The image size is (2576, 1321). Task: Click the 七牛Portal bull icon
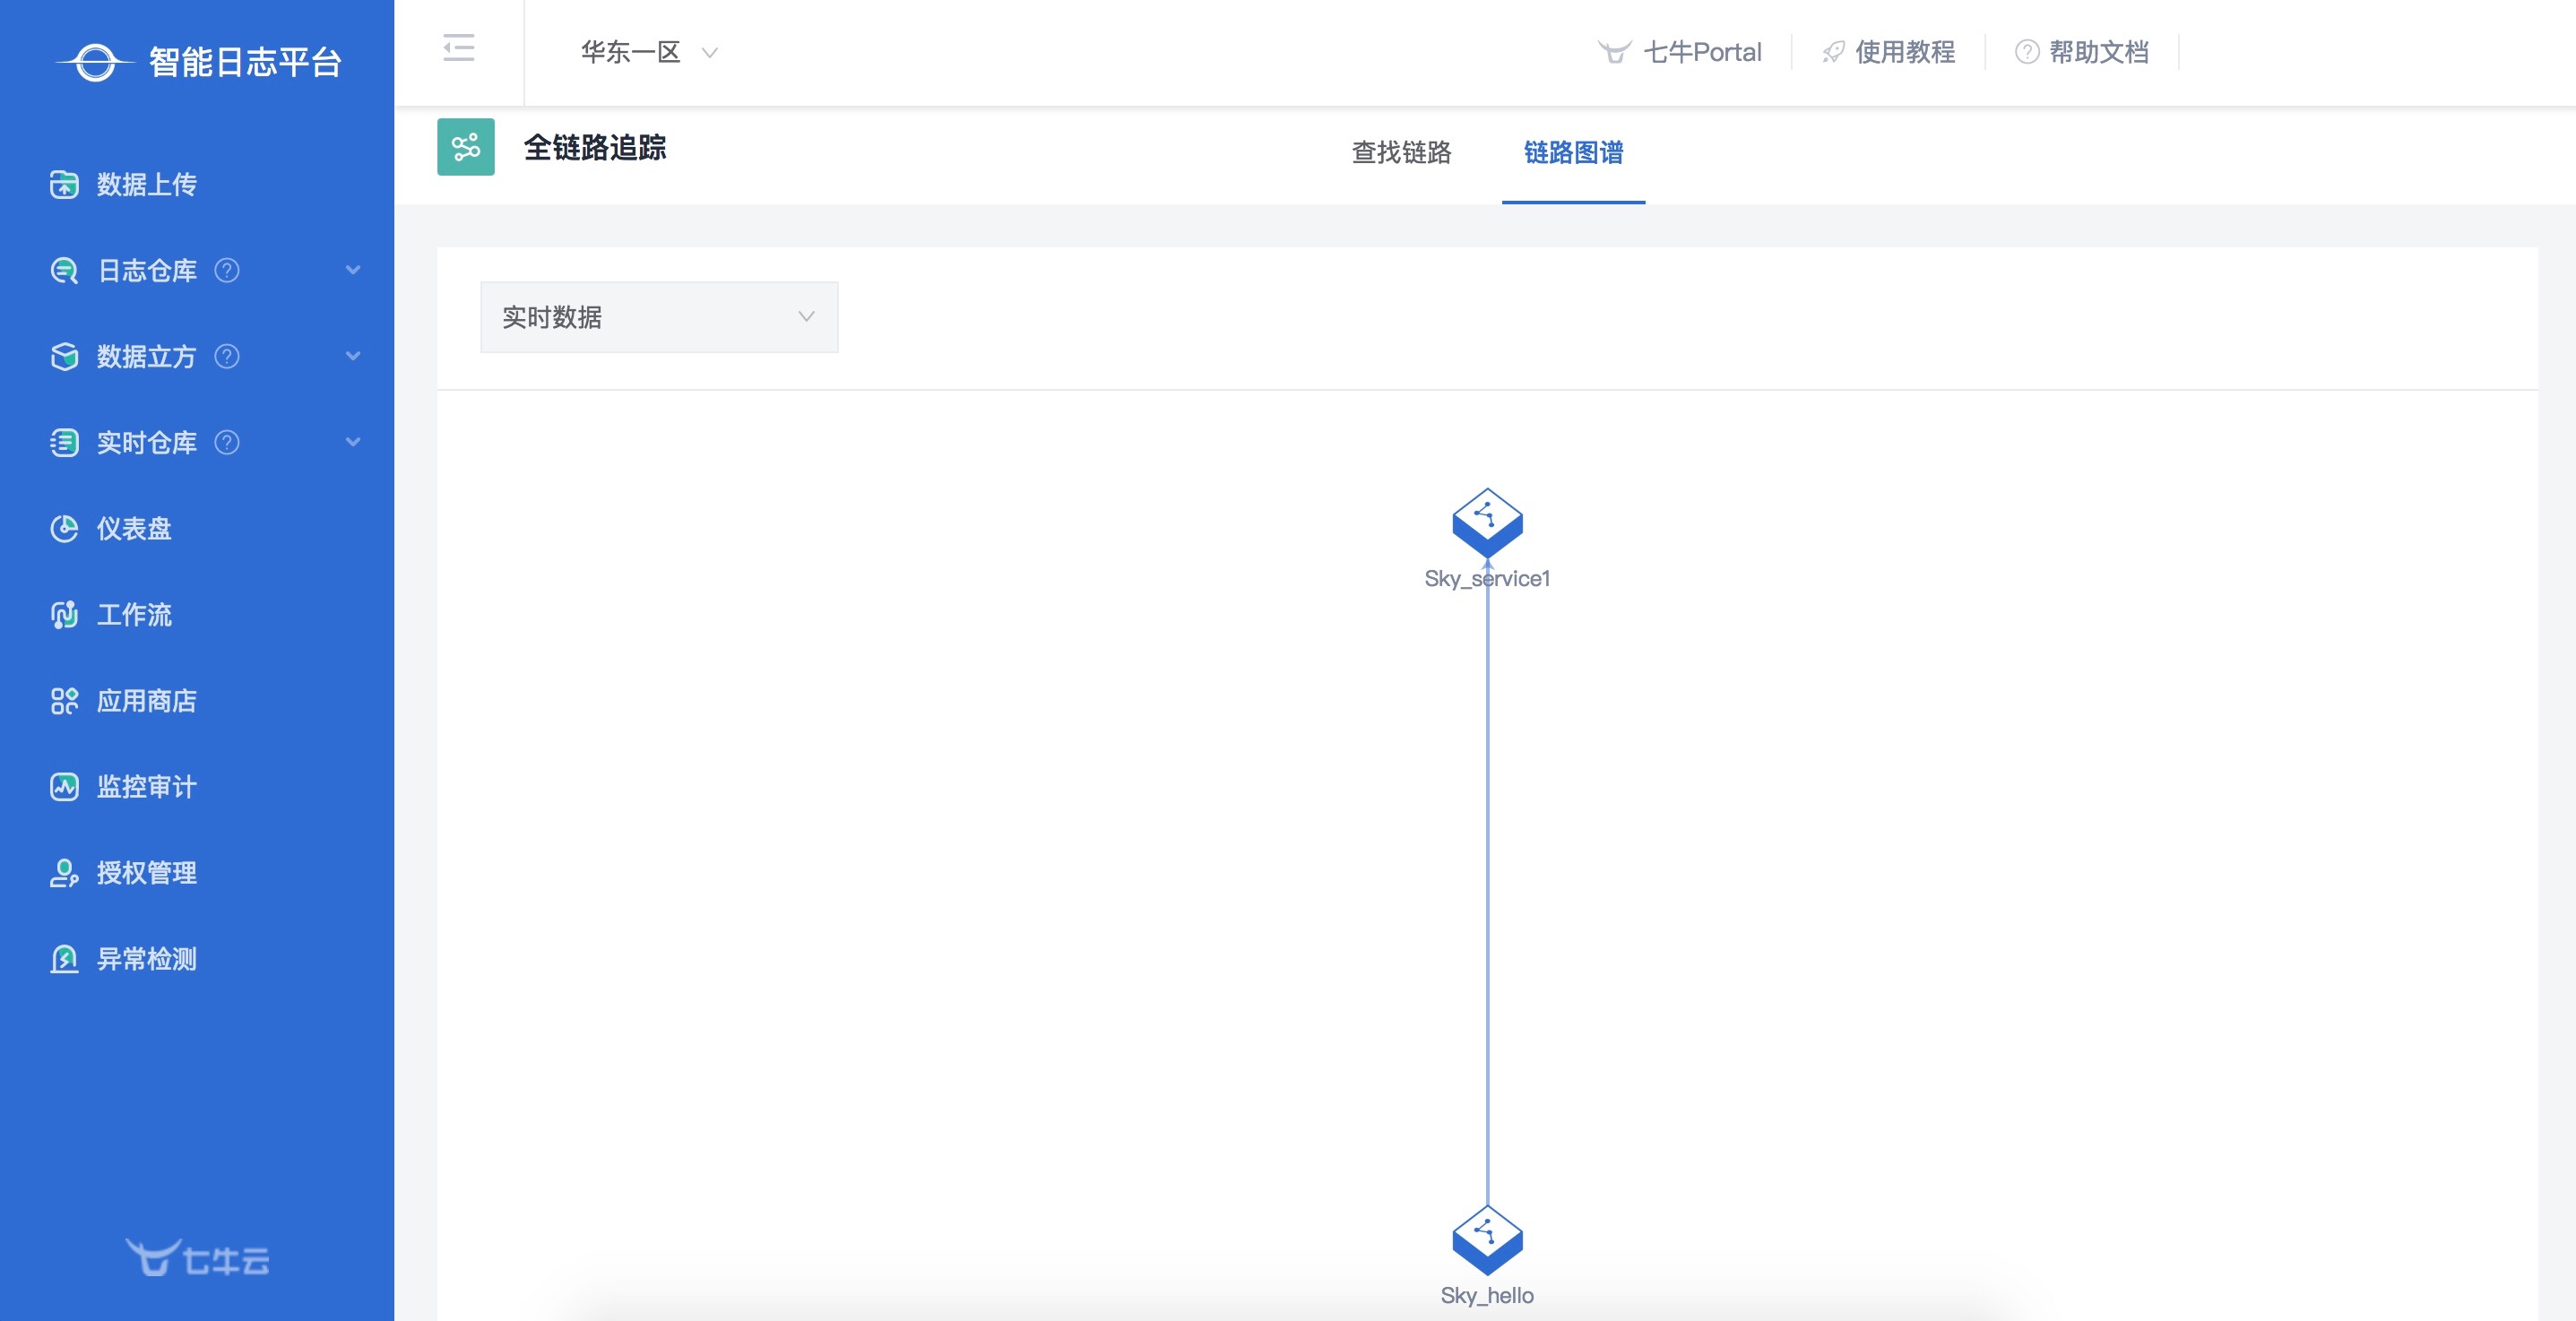click(x=1614, y=52)
